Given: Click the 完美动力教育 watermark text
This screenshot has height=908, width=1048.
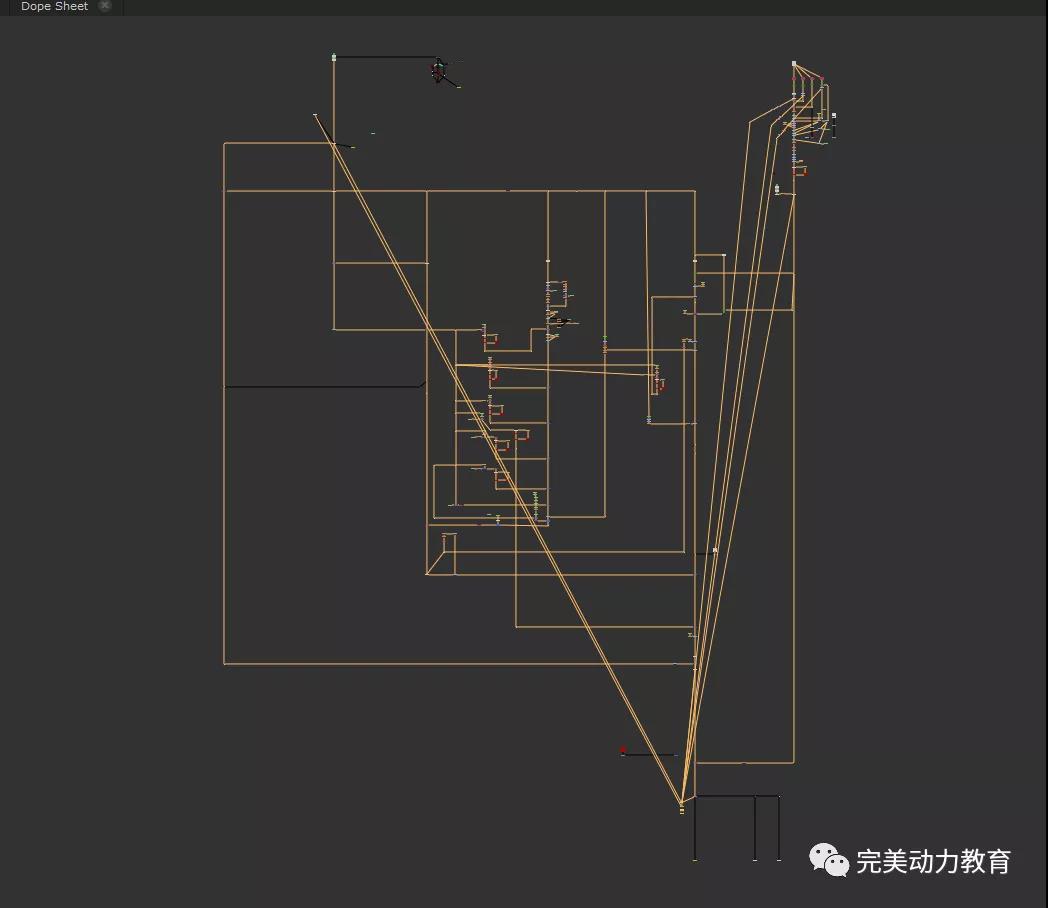Looking at the screenshot, I should point(933,861).
